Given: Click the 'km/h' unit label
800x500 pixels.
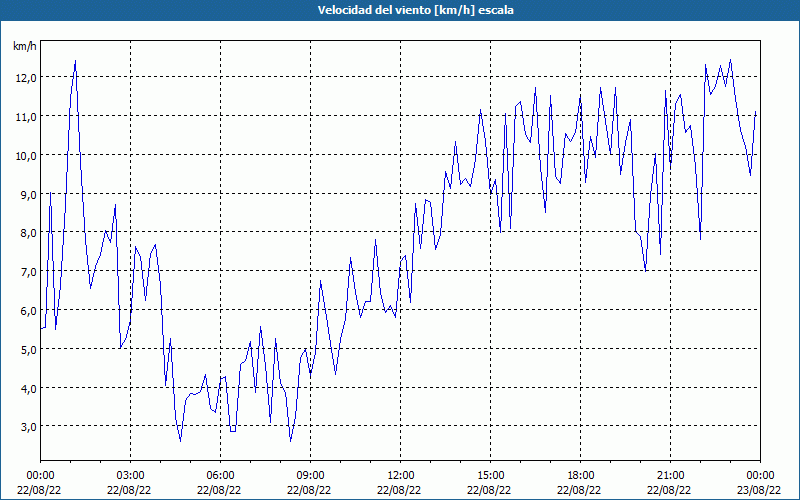Looking at the screenshot, I should 24,46.
